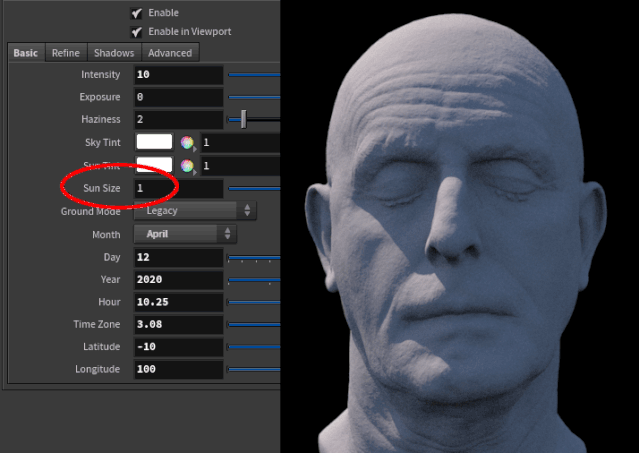The width and height of the screenshot is (639, 453).
Task: Open the Sky Tint color wheel picker
Action: tap(187, 143)
